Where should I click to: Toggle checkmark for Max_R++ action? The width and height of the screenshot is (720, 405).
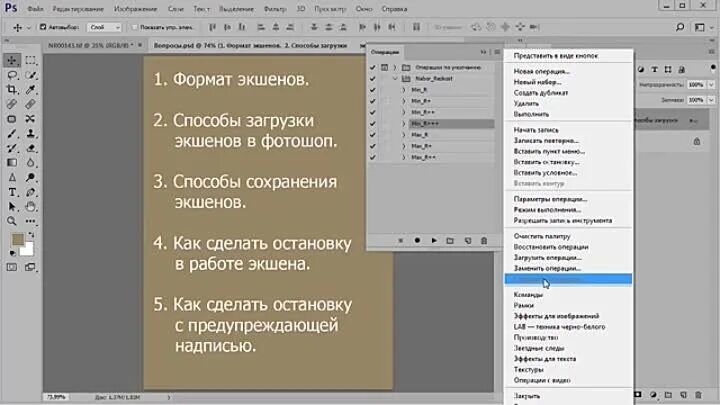pyautogui.click(x=373, y=157)
